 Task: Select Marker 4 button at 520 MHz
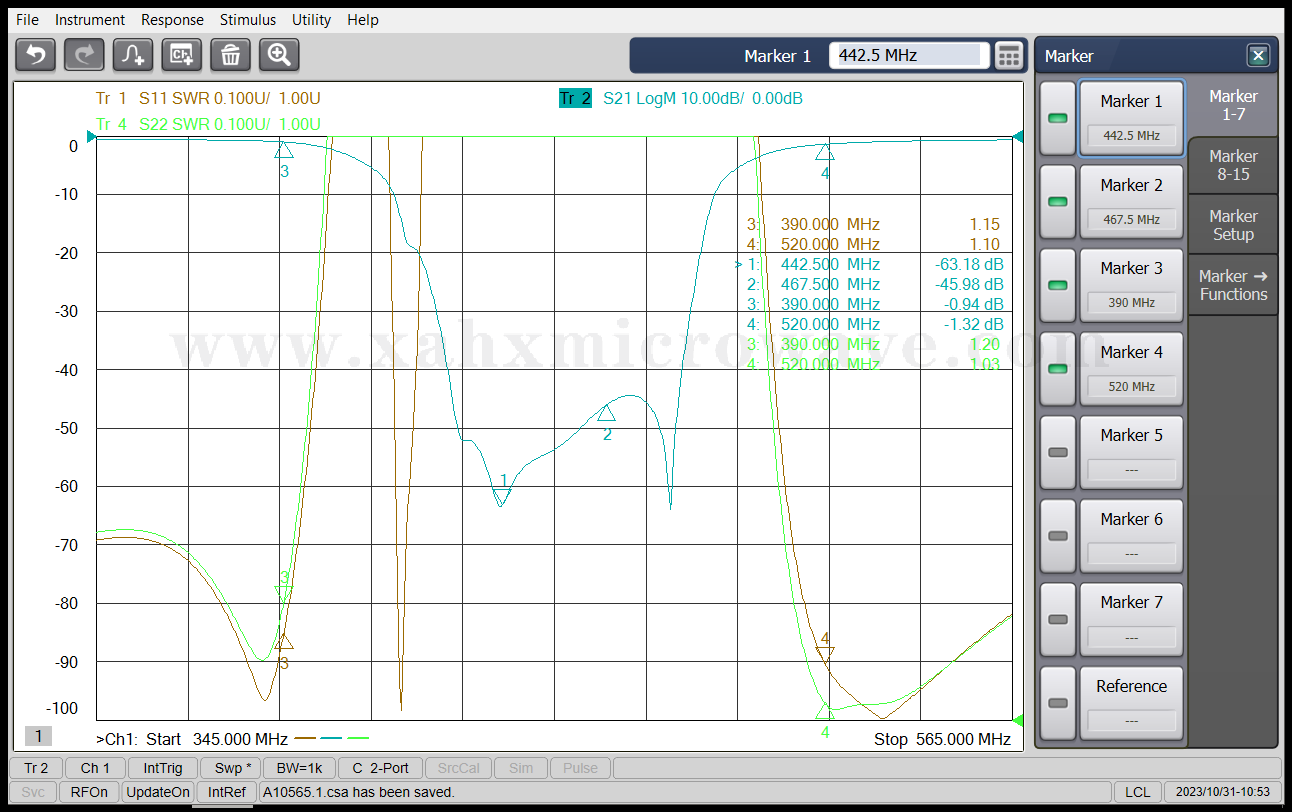[1131, 369]
